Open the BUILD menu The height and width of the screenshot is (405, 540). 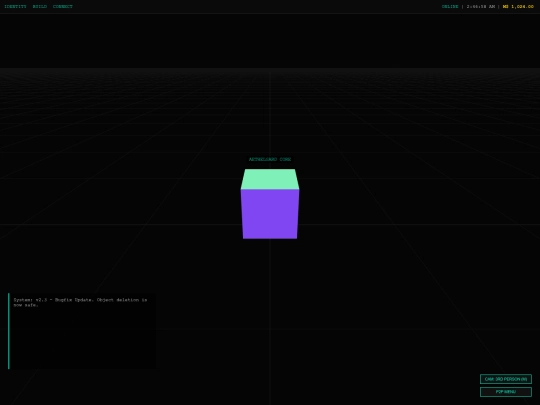point(40,7)
